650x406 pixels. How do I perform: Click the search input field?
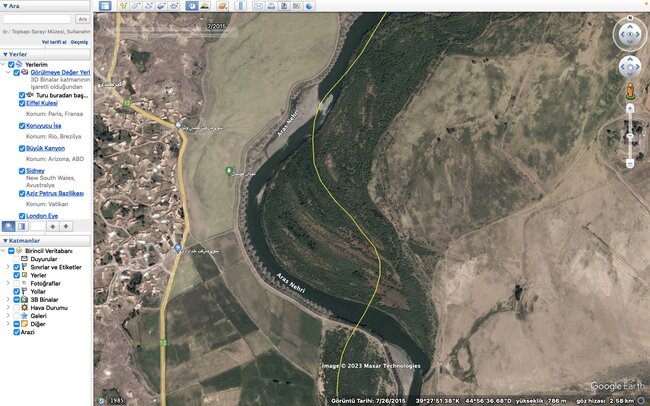click(36, 19)
